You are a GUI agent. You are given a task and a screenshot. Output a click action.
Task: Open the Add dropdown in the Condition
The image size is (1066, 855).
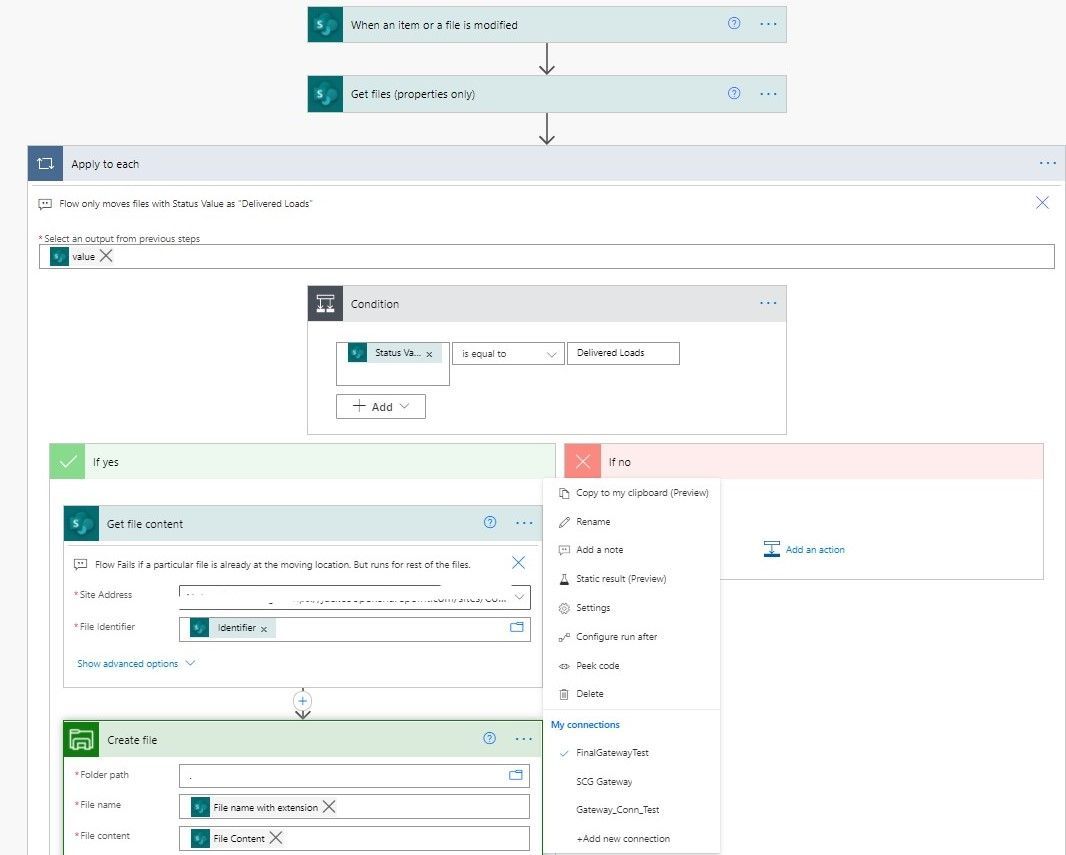tap(380, 406)
